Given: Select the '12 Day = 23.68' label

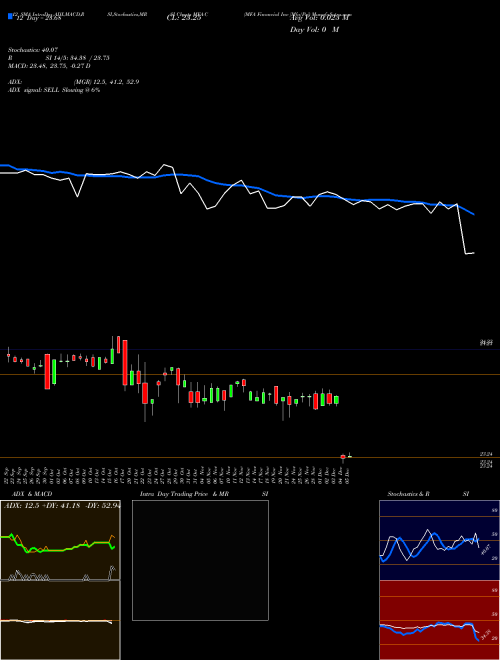Looking at the screenshot, I should [x=39, y=18].
